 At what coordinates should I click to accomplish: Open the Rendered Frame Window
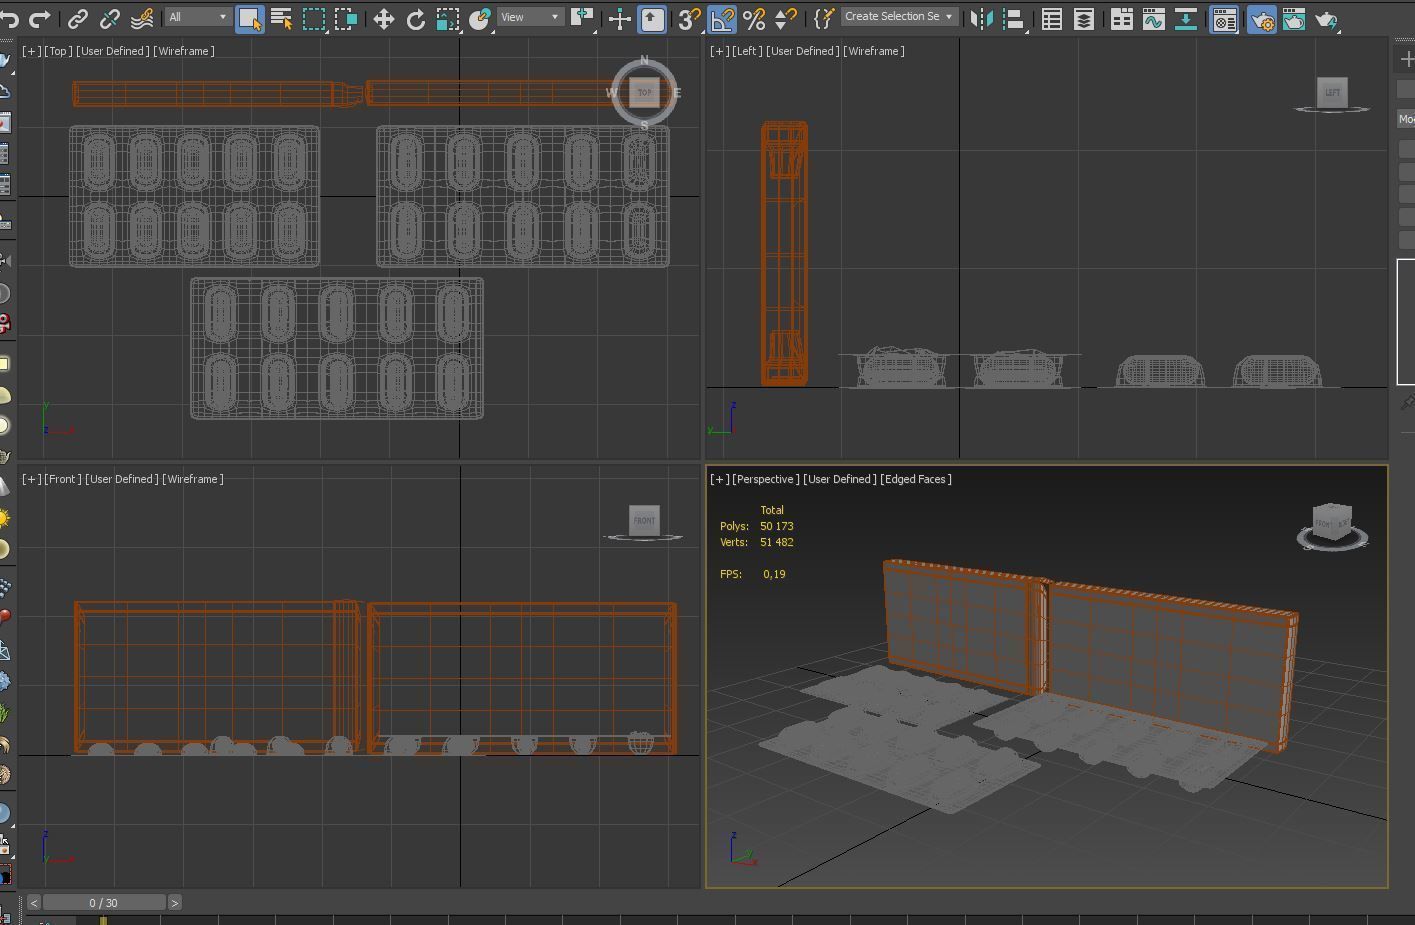click(1294, 18)
